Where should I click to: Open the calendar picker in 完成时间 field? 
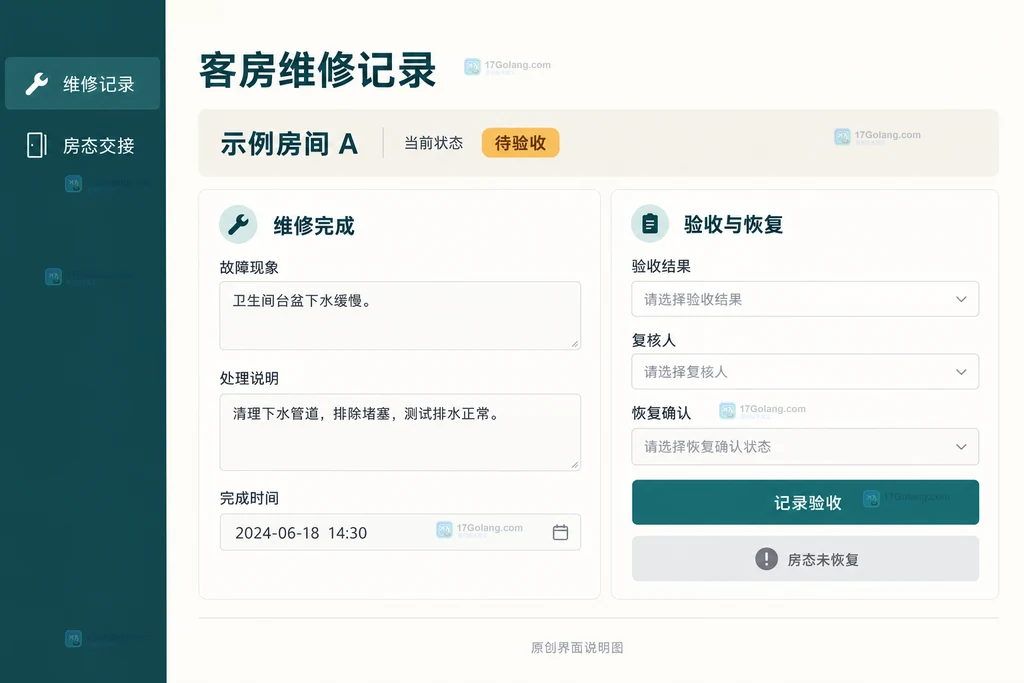pos(560,532)
